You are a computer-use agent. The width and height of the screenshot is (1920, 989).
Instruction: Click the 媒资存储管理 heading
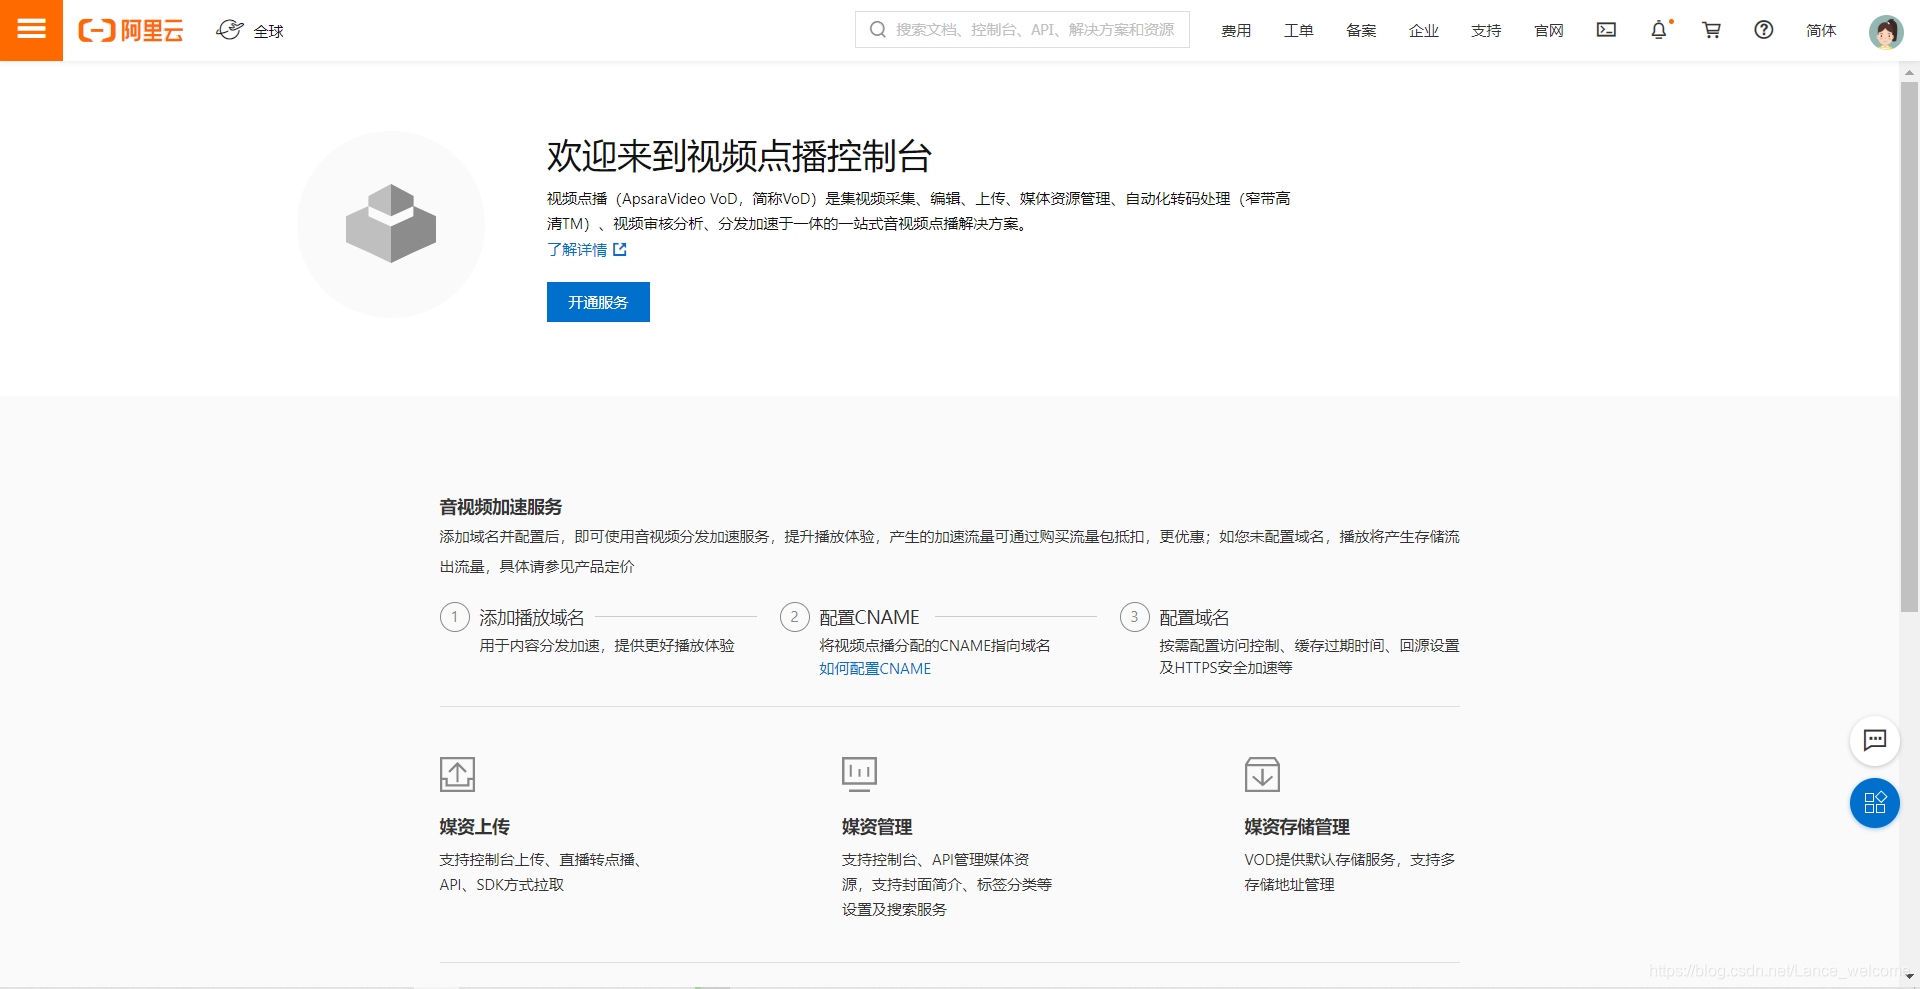(x=1297, y=827)
